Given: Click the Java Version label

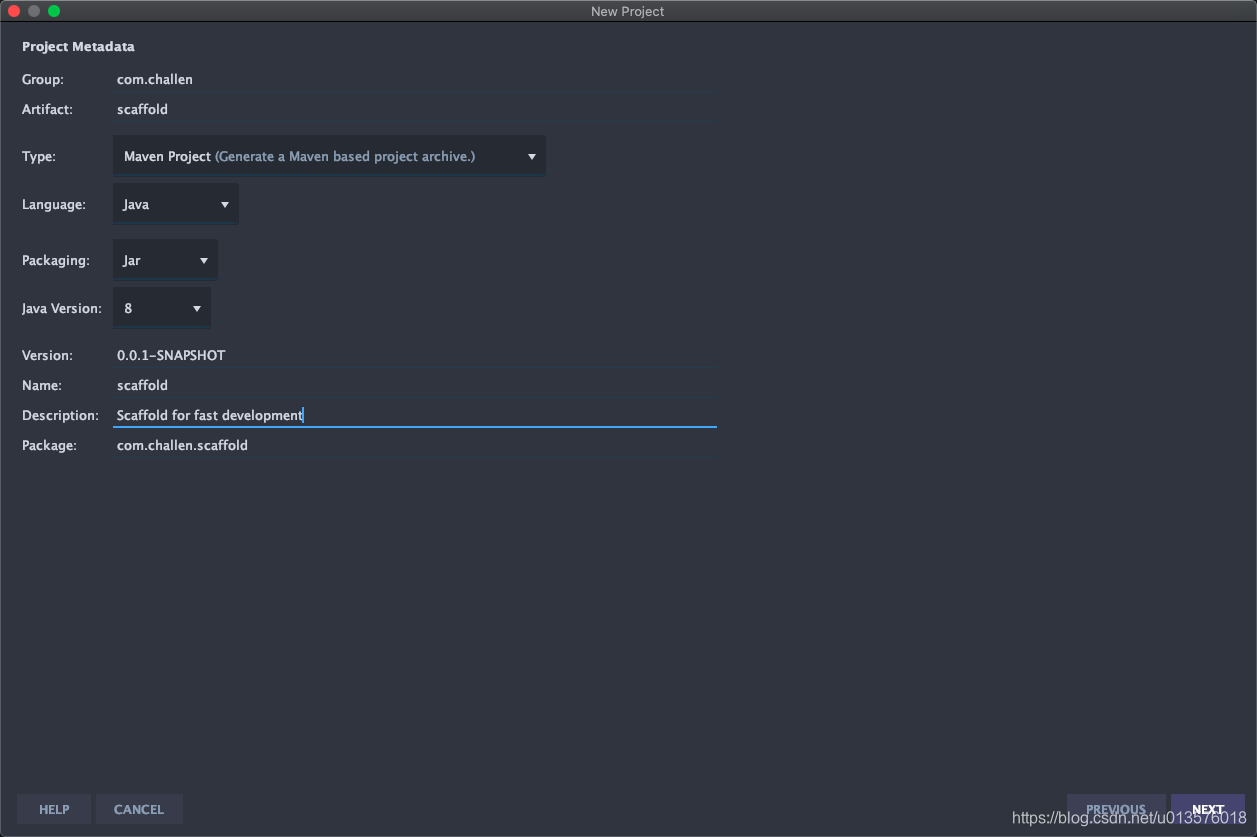Looking at the screenshot, I should (62, 308).
